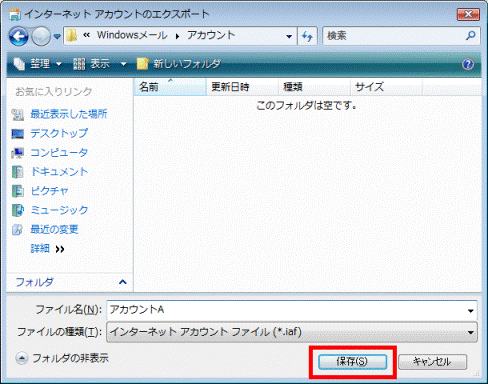Expand 詳細 to show more links
488x384 pixels.
coord(47,249)
